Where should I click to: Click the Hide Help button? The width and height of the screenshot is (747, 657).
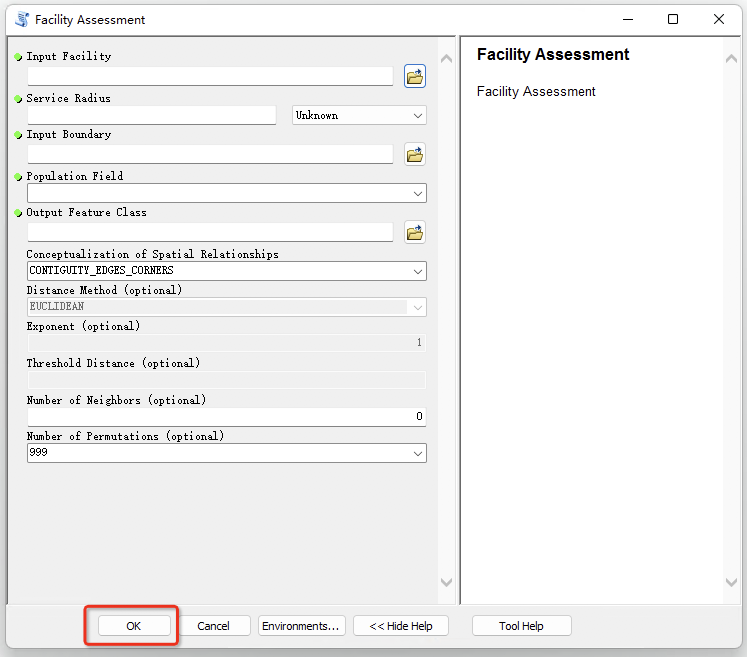point(400,626)
